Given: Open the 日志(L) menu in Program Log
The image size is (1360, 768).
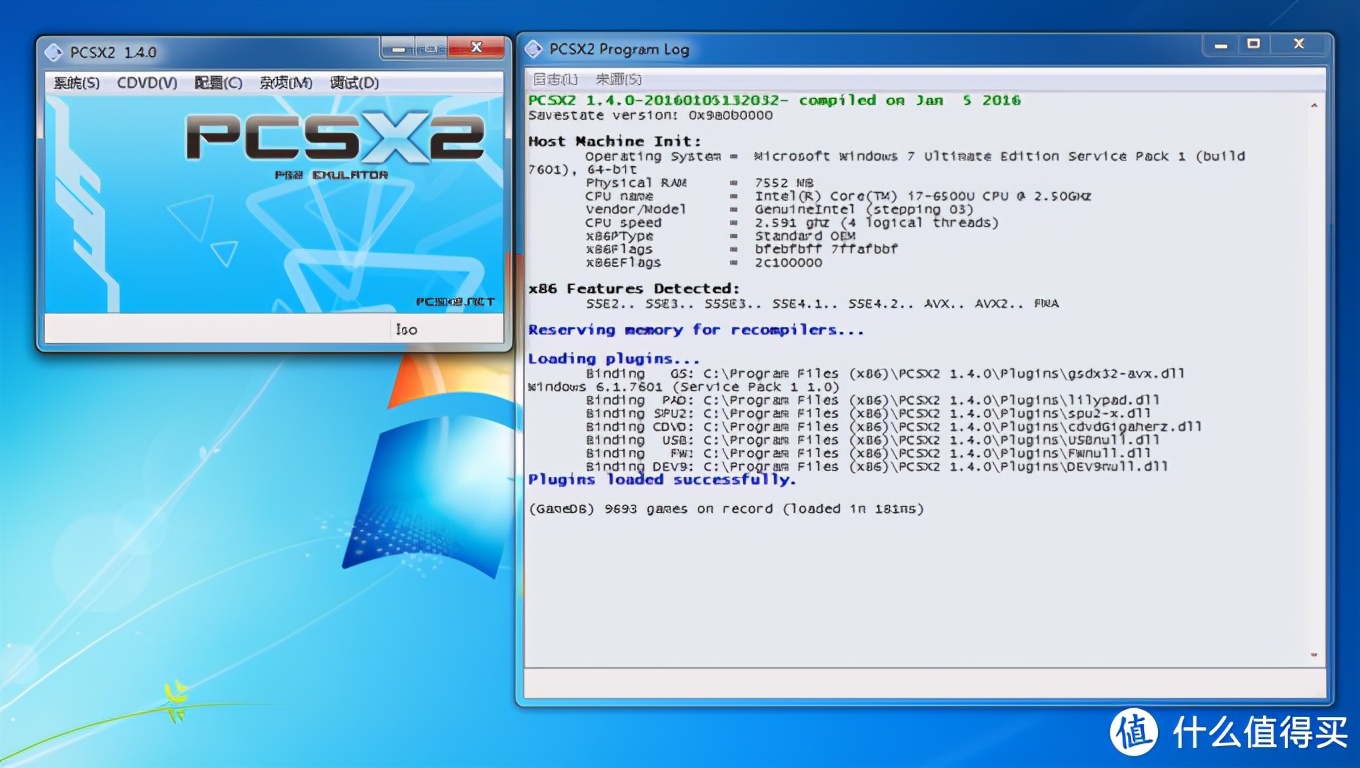Looking at the screenshot, I should [555, 79].
